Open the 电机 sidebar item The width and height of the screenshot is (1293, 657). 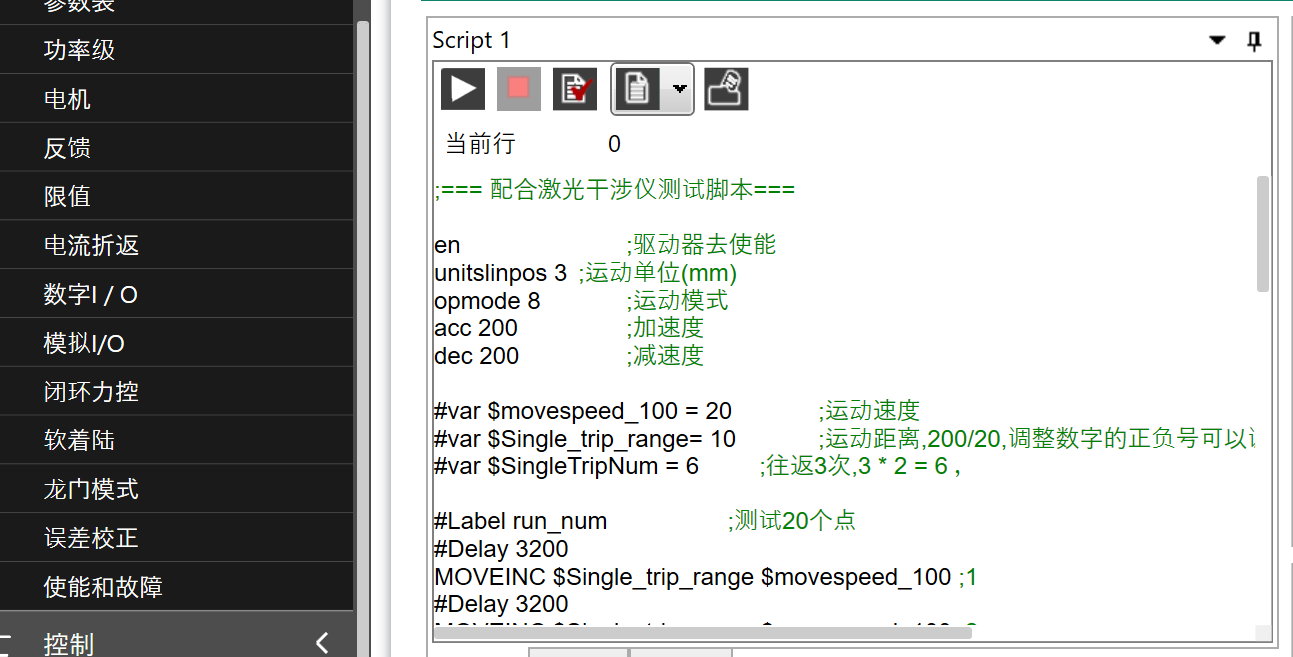coord(68,99)
